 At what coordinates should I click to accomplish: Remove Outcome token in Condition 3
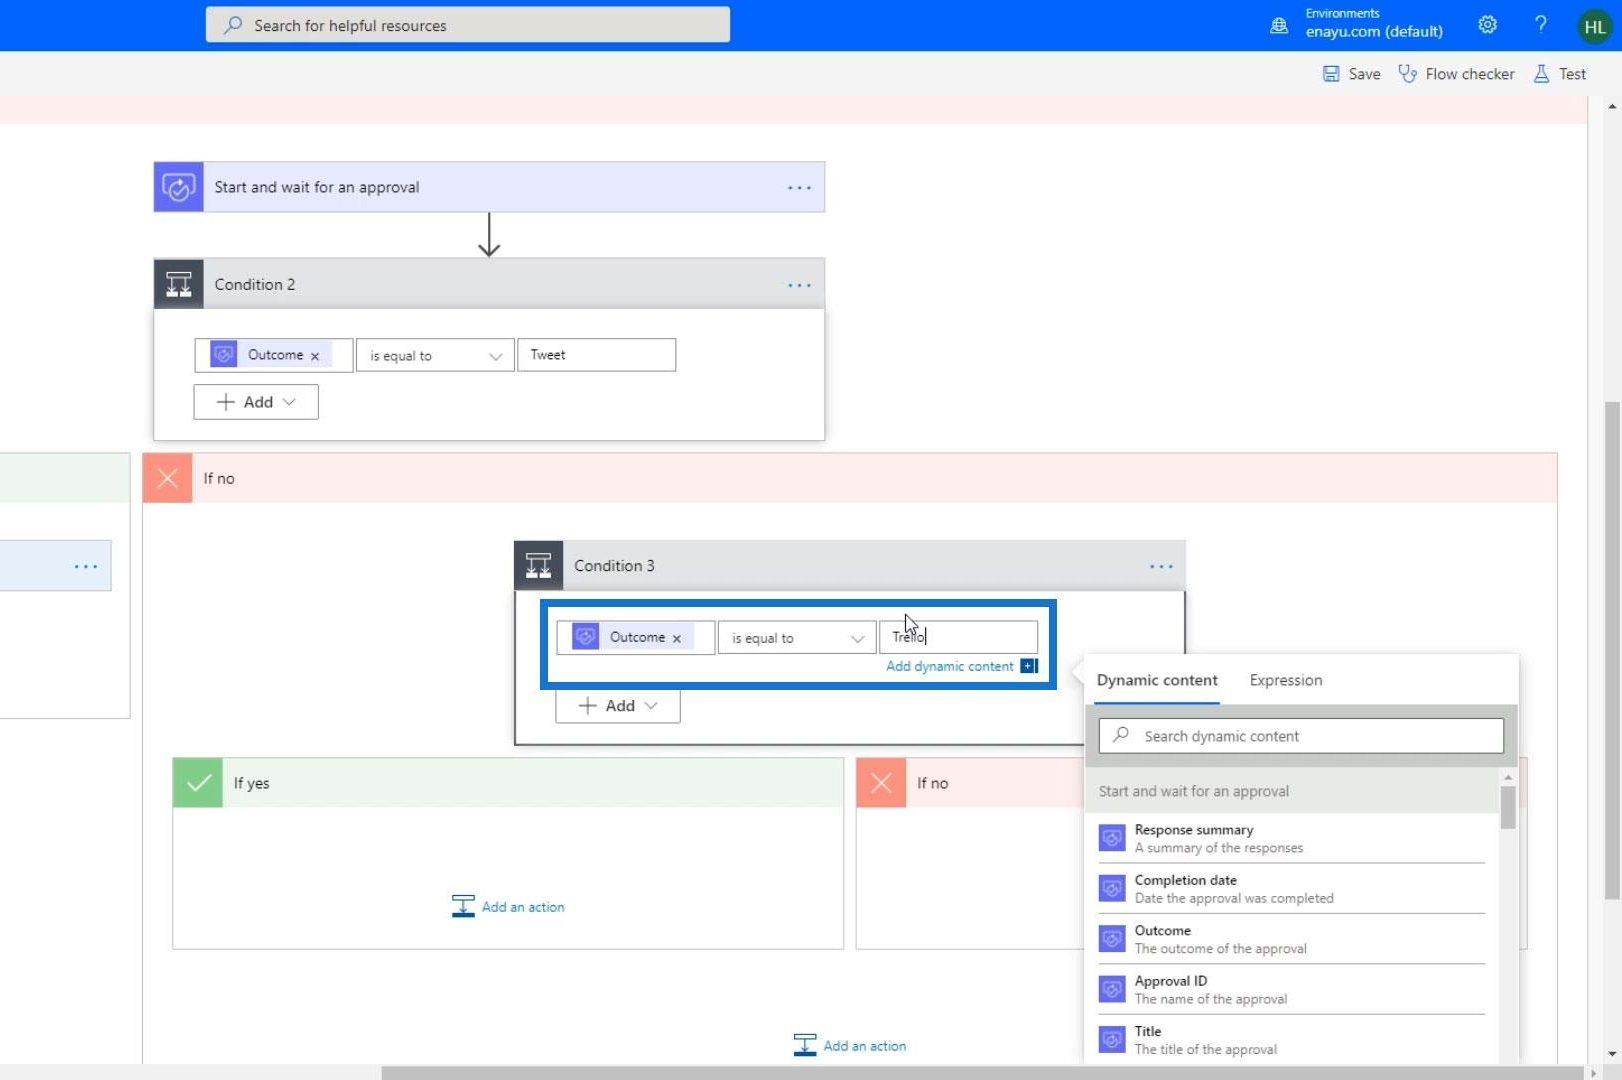pyautogui.click(x=677, y=638)
